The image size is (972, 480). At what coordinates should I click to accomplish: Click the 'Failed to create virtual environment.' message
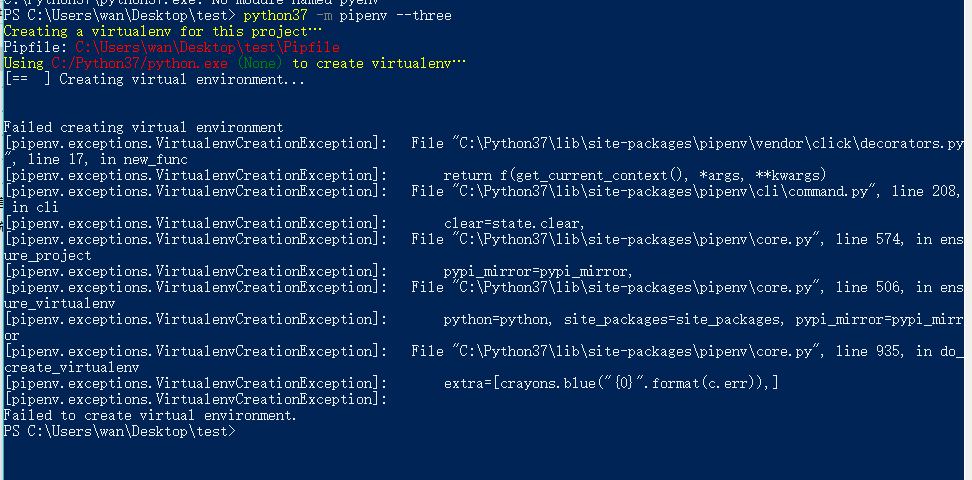[150, 416]
